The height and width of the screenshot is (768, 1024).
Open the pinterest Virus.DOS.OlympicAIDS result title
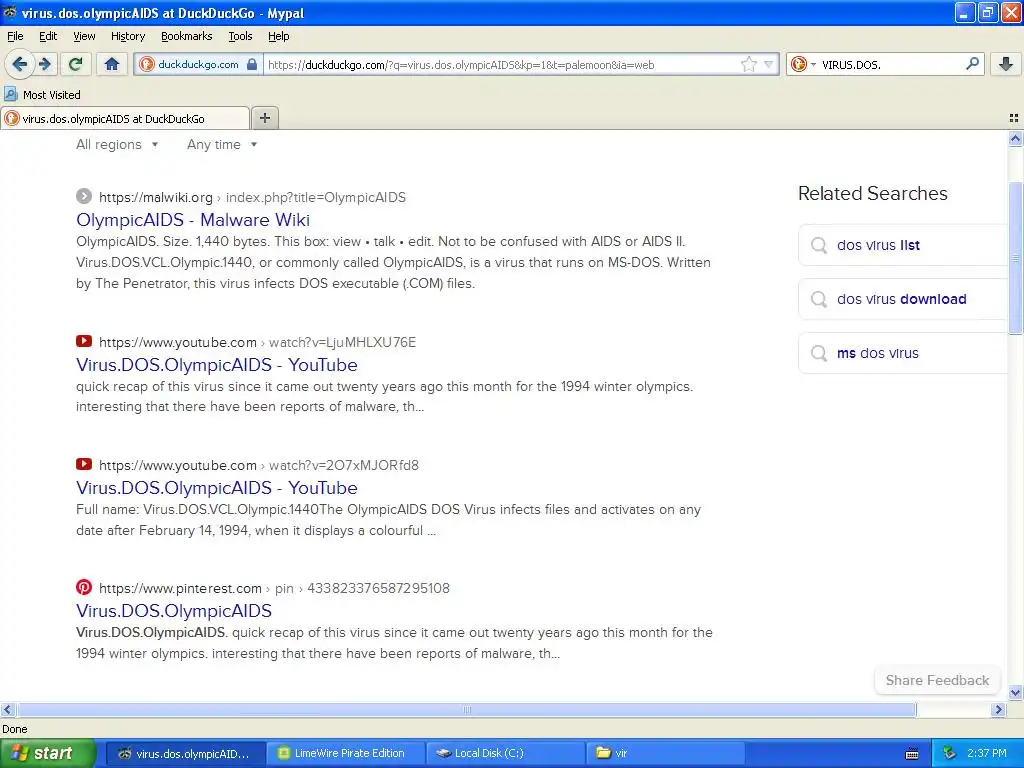click(x=174, y=611)
